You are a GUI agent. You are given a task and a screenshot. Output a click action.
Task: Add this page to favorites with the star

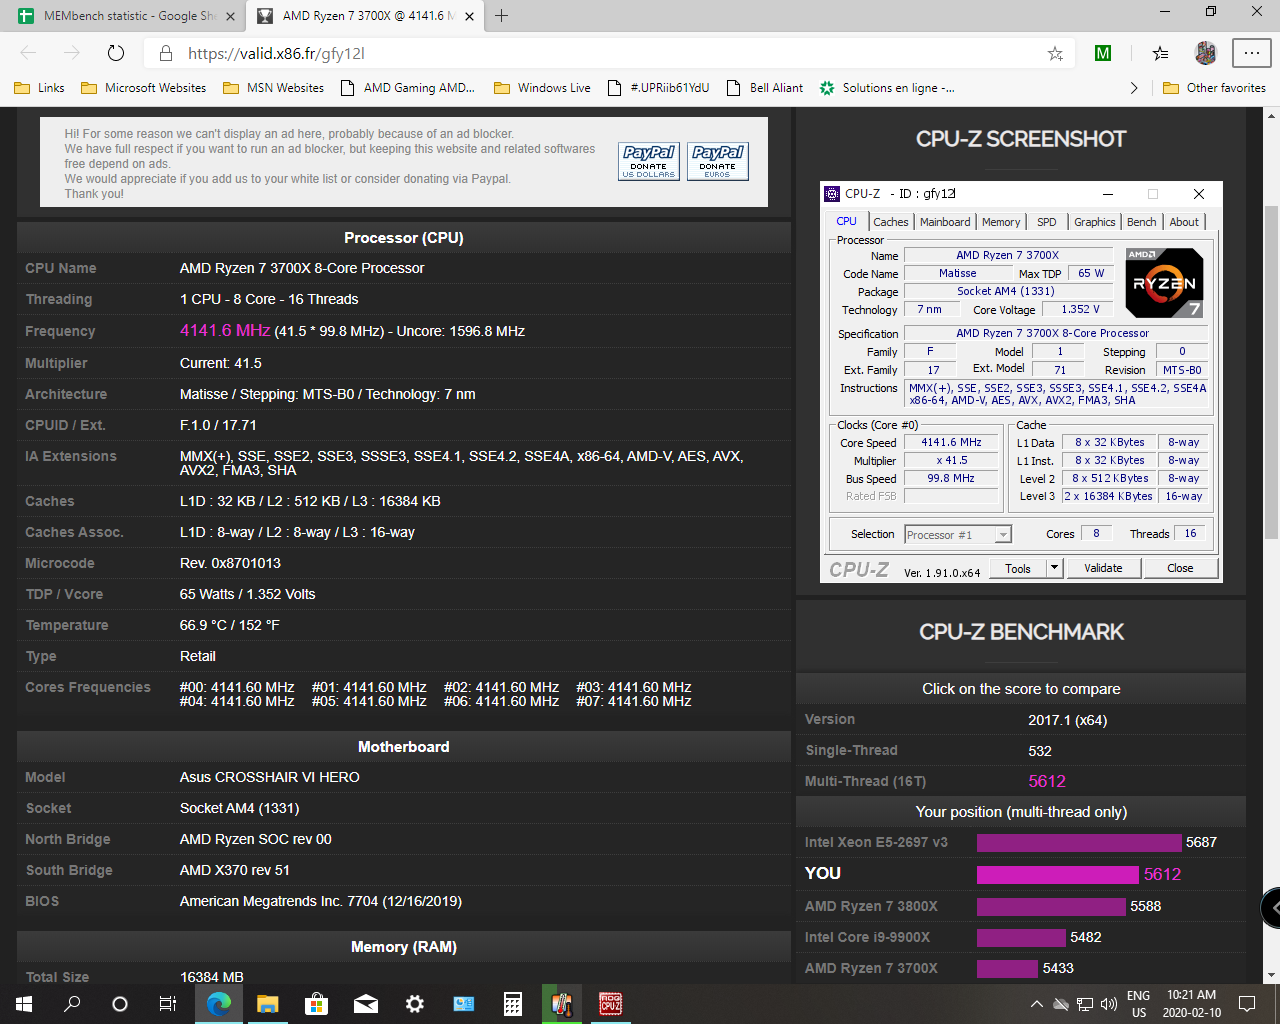(x=1055, y=53)
